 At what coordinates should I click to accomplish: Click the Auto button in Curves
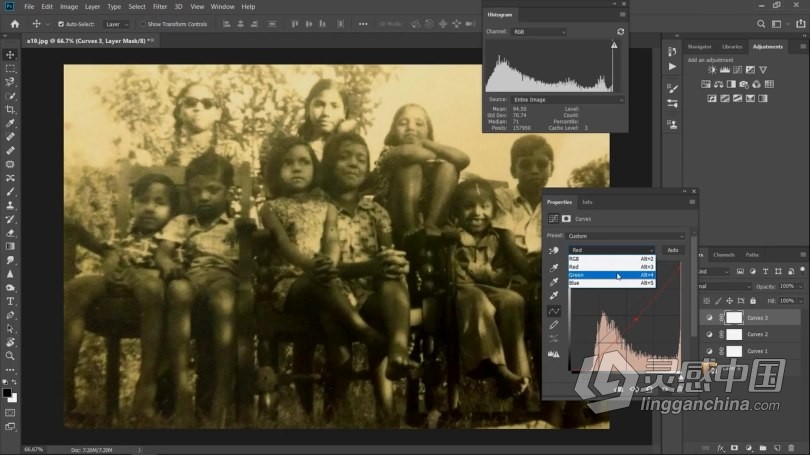coord(673,250)
